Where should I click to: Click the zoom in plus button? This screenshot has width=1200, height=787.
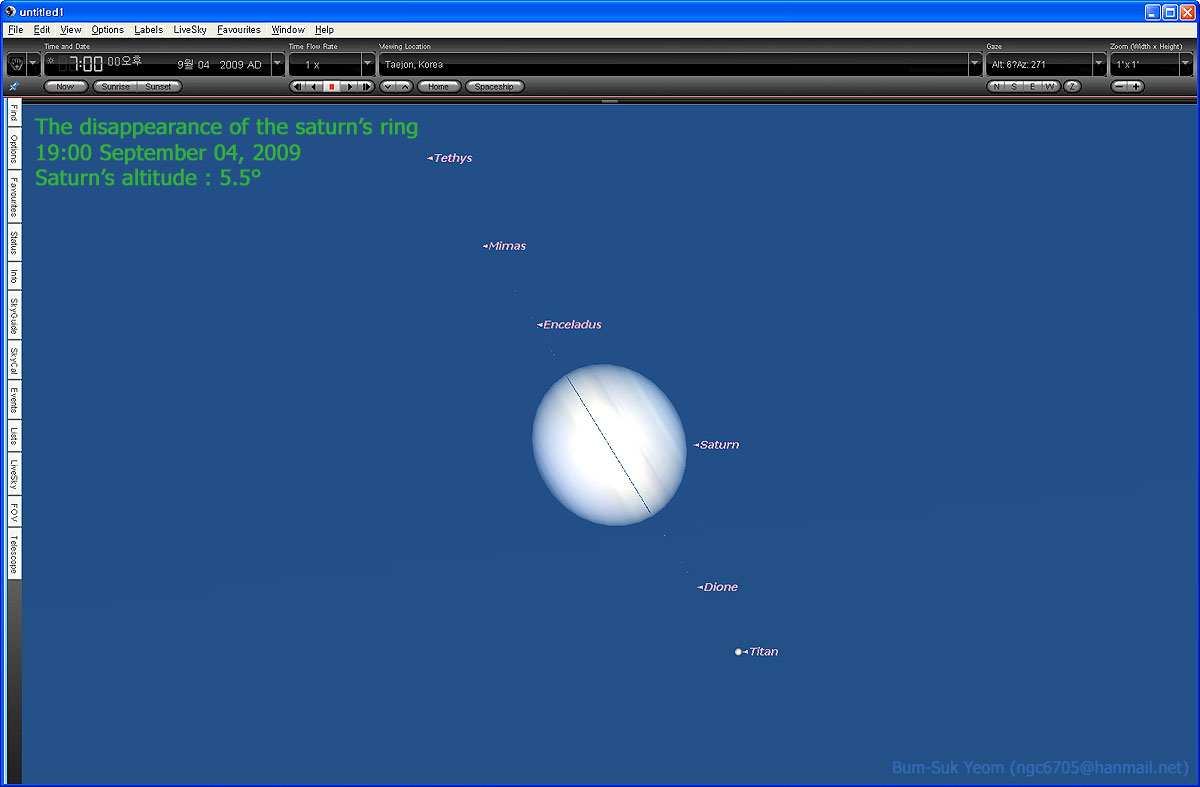point(1137,87)
